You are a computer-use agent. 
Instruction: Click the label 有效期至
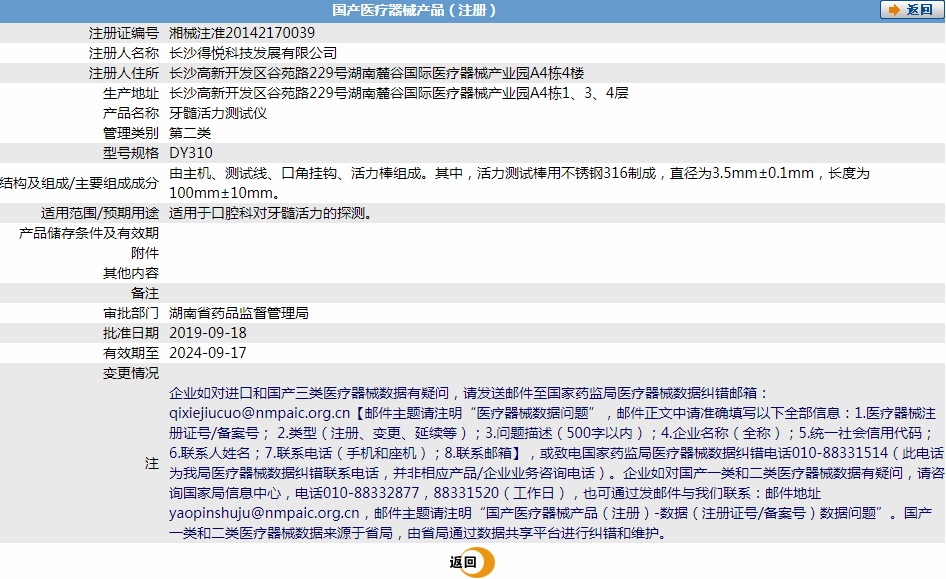click(131, 353)
